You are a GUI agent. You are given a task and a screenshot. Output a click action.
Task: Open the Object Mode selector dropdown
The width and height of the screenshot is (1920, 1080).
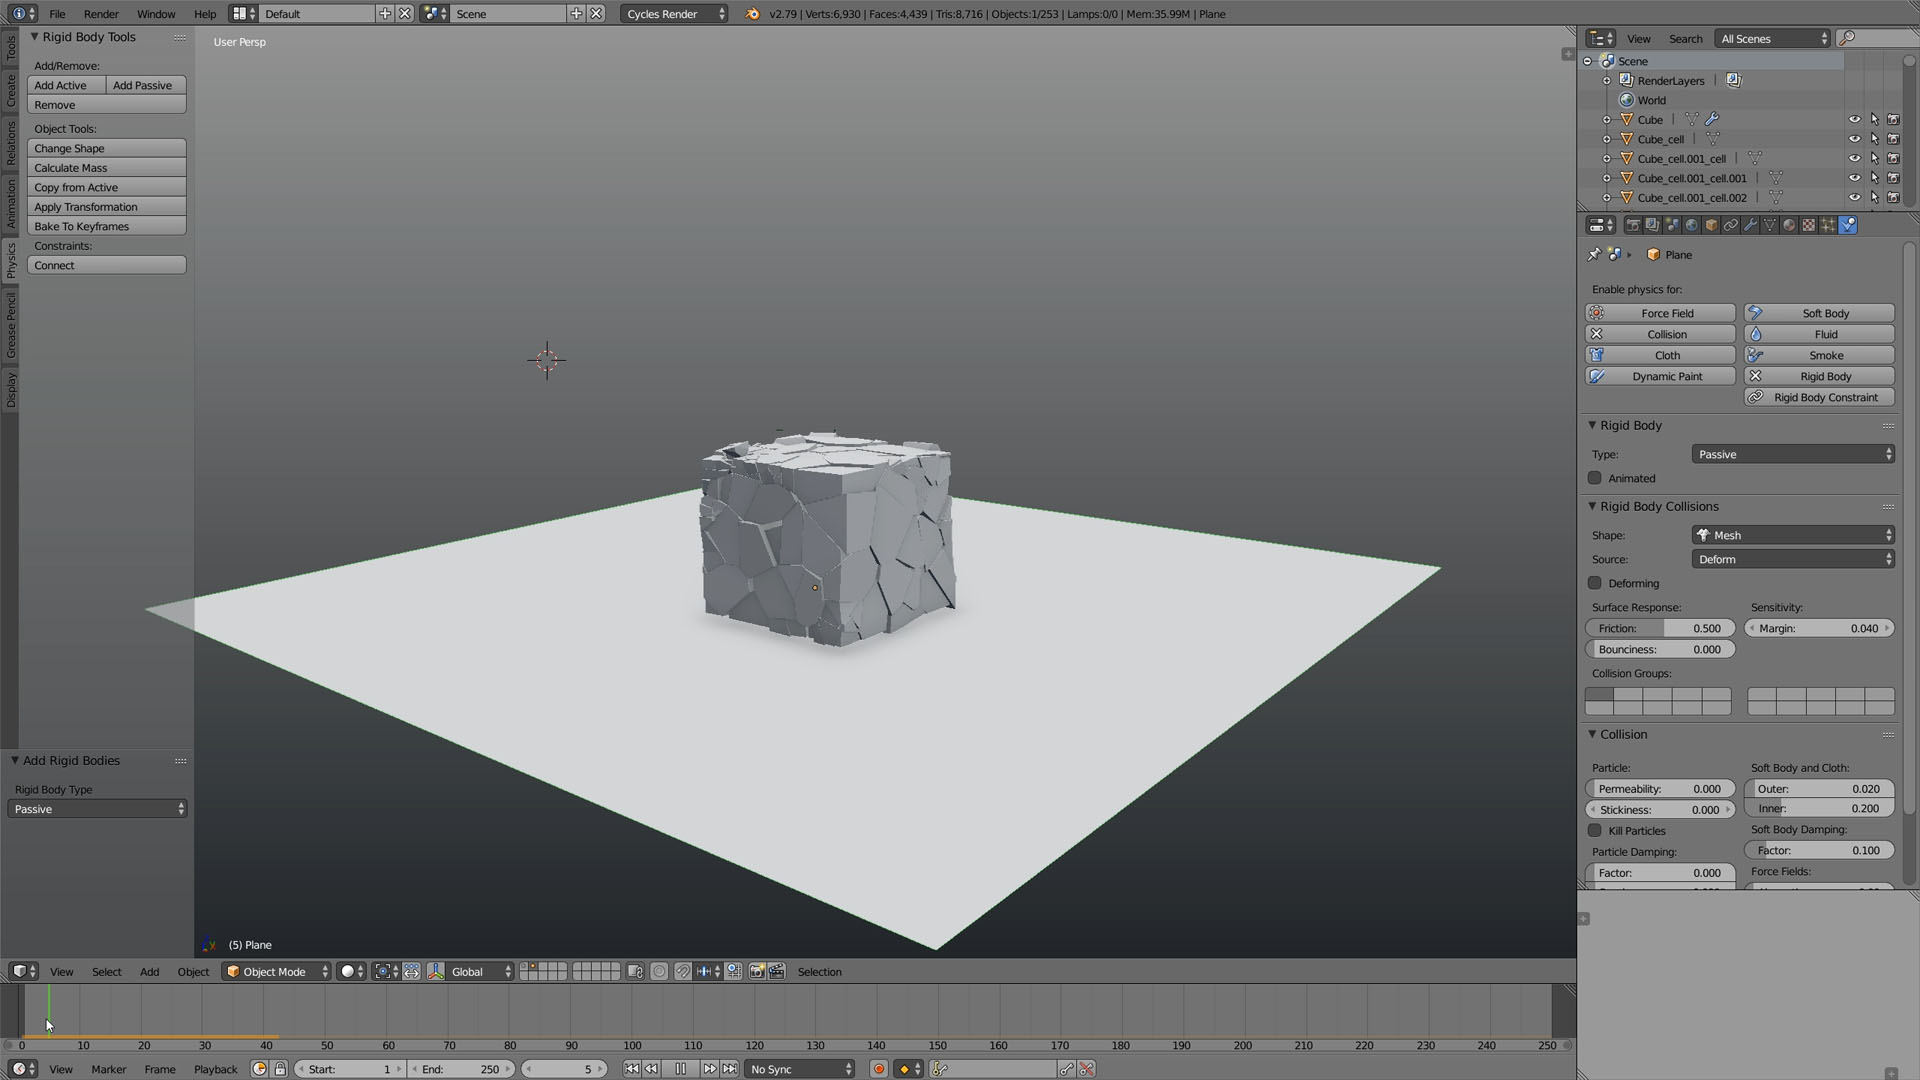tap(277, 971)
